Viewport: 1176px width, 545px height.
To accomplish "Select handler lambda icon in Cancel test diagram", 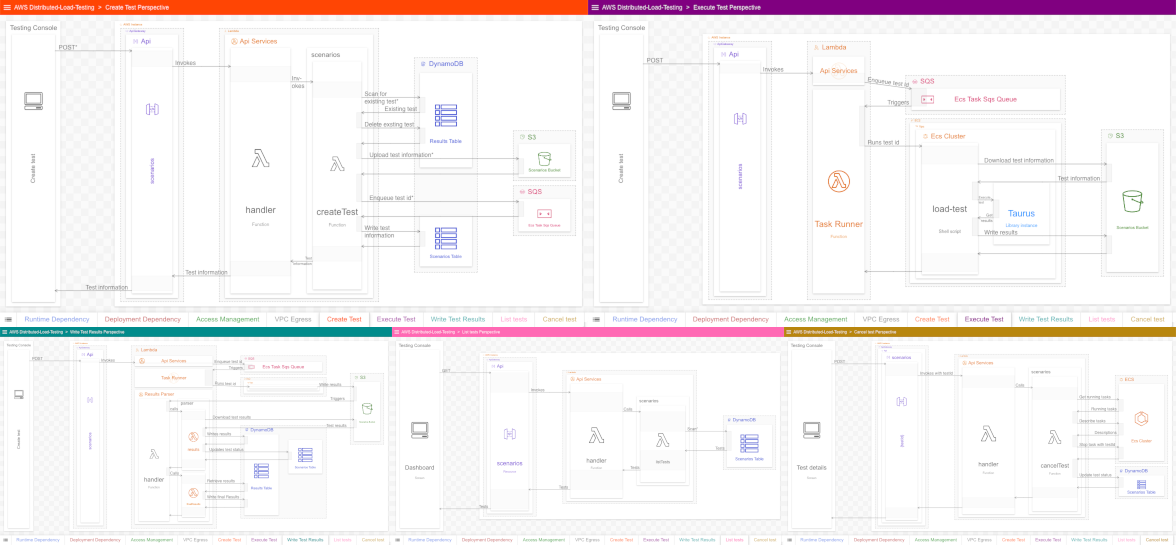I will [x=988, y=436].
